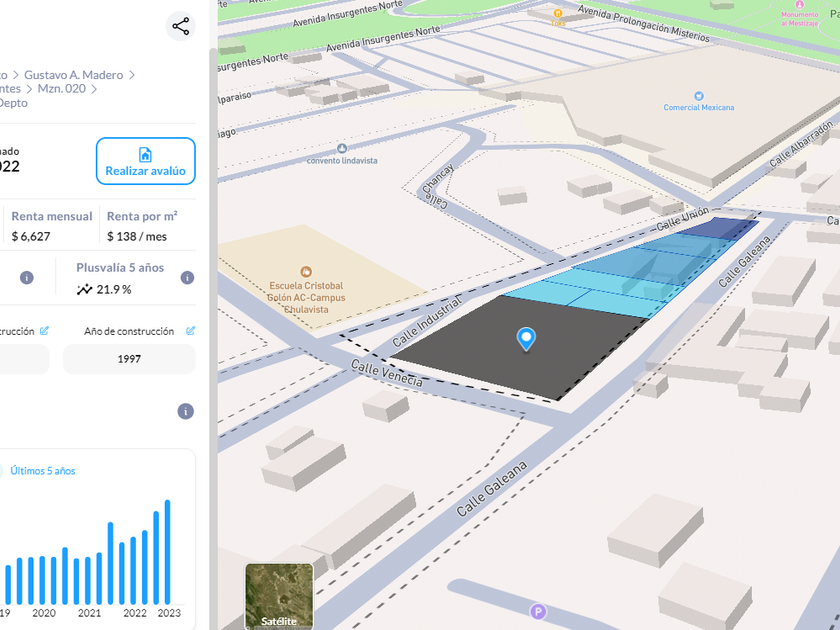The width and height of the screenshot is (840, 630).
Task: Open the Gustavo A. Madero breadcrumb
Action: (x=73, y=75)
